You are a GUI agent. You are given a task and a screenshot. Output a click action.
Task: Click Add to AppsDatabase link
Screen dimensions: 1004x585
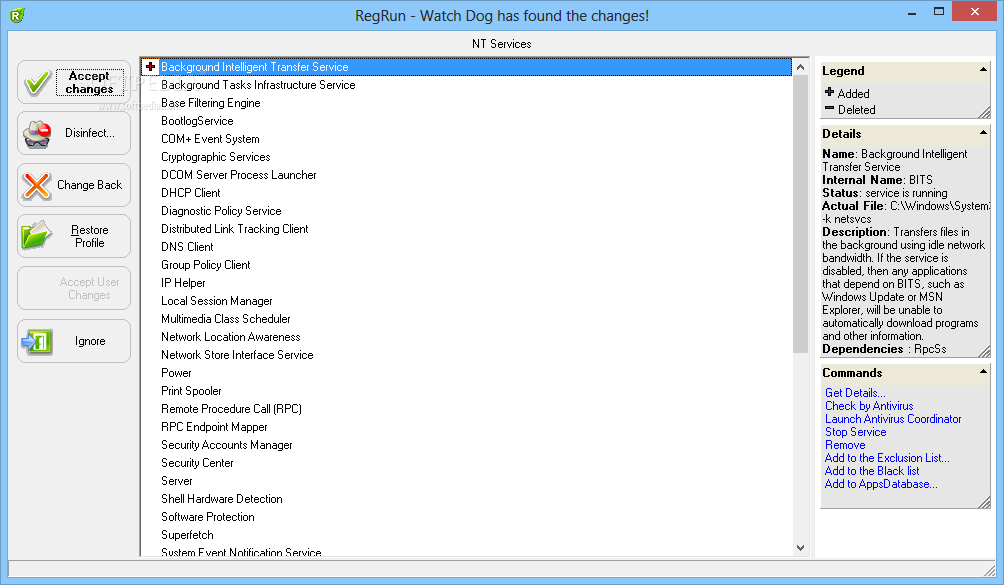point(880,484)
